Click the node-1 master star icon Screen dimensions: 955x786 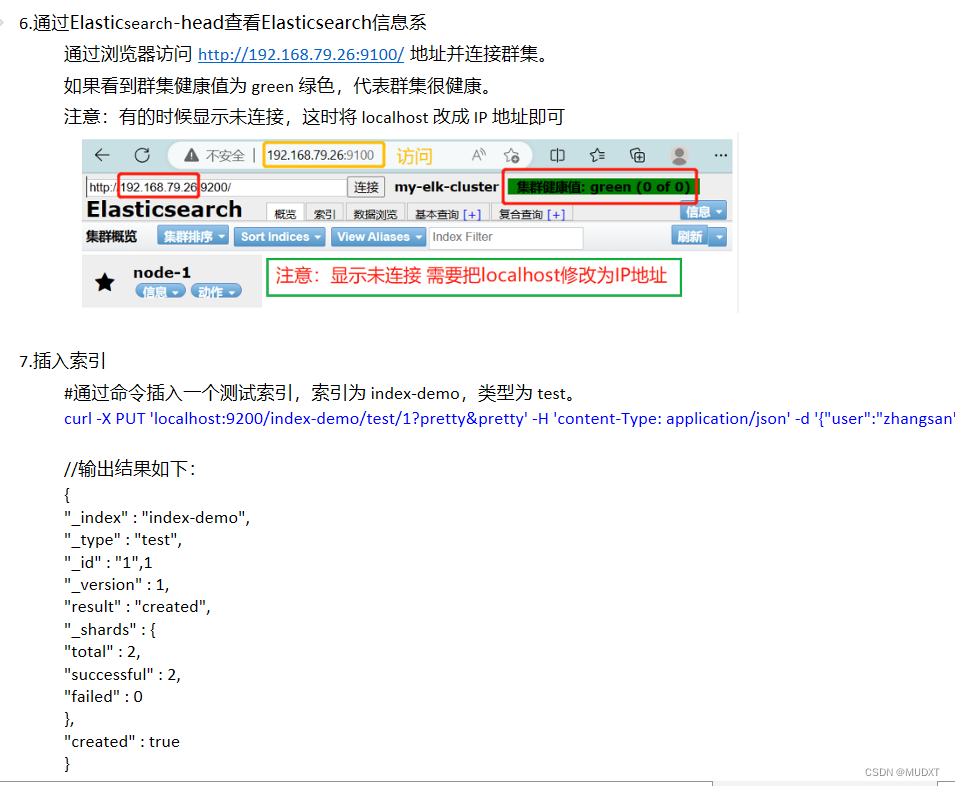[x=105, y=282]
